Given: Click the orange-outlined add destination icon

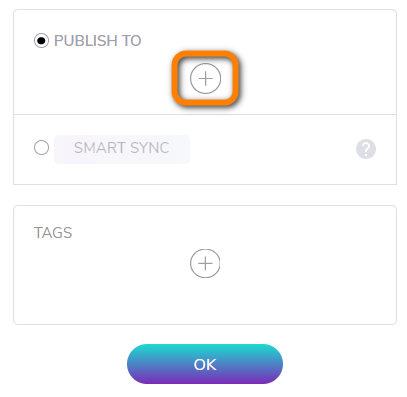Looking at the screenshot, I should (x=205, y=78).
